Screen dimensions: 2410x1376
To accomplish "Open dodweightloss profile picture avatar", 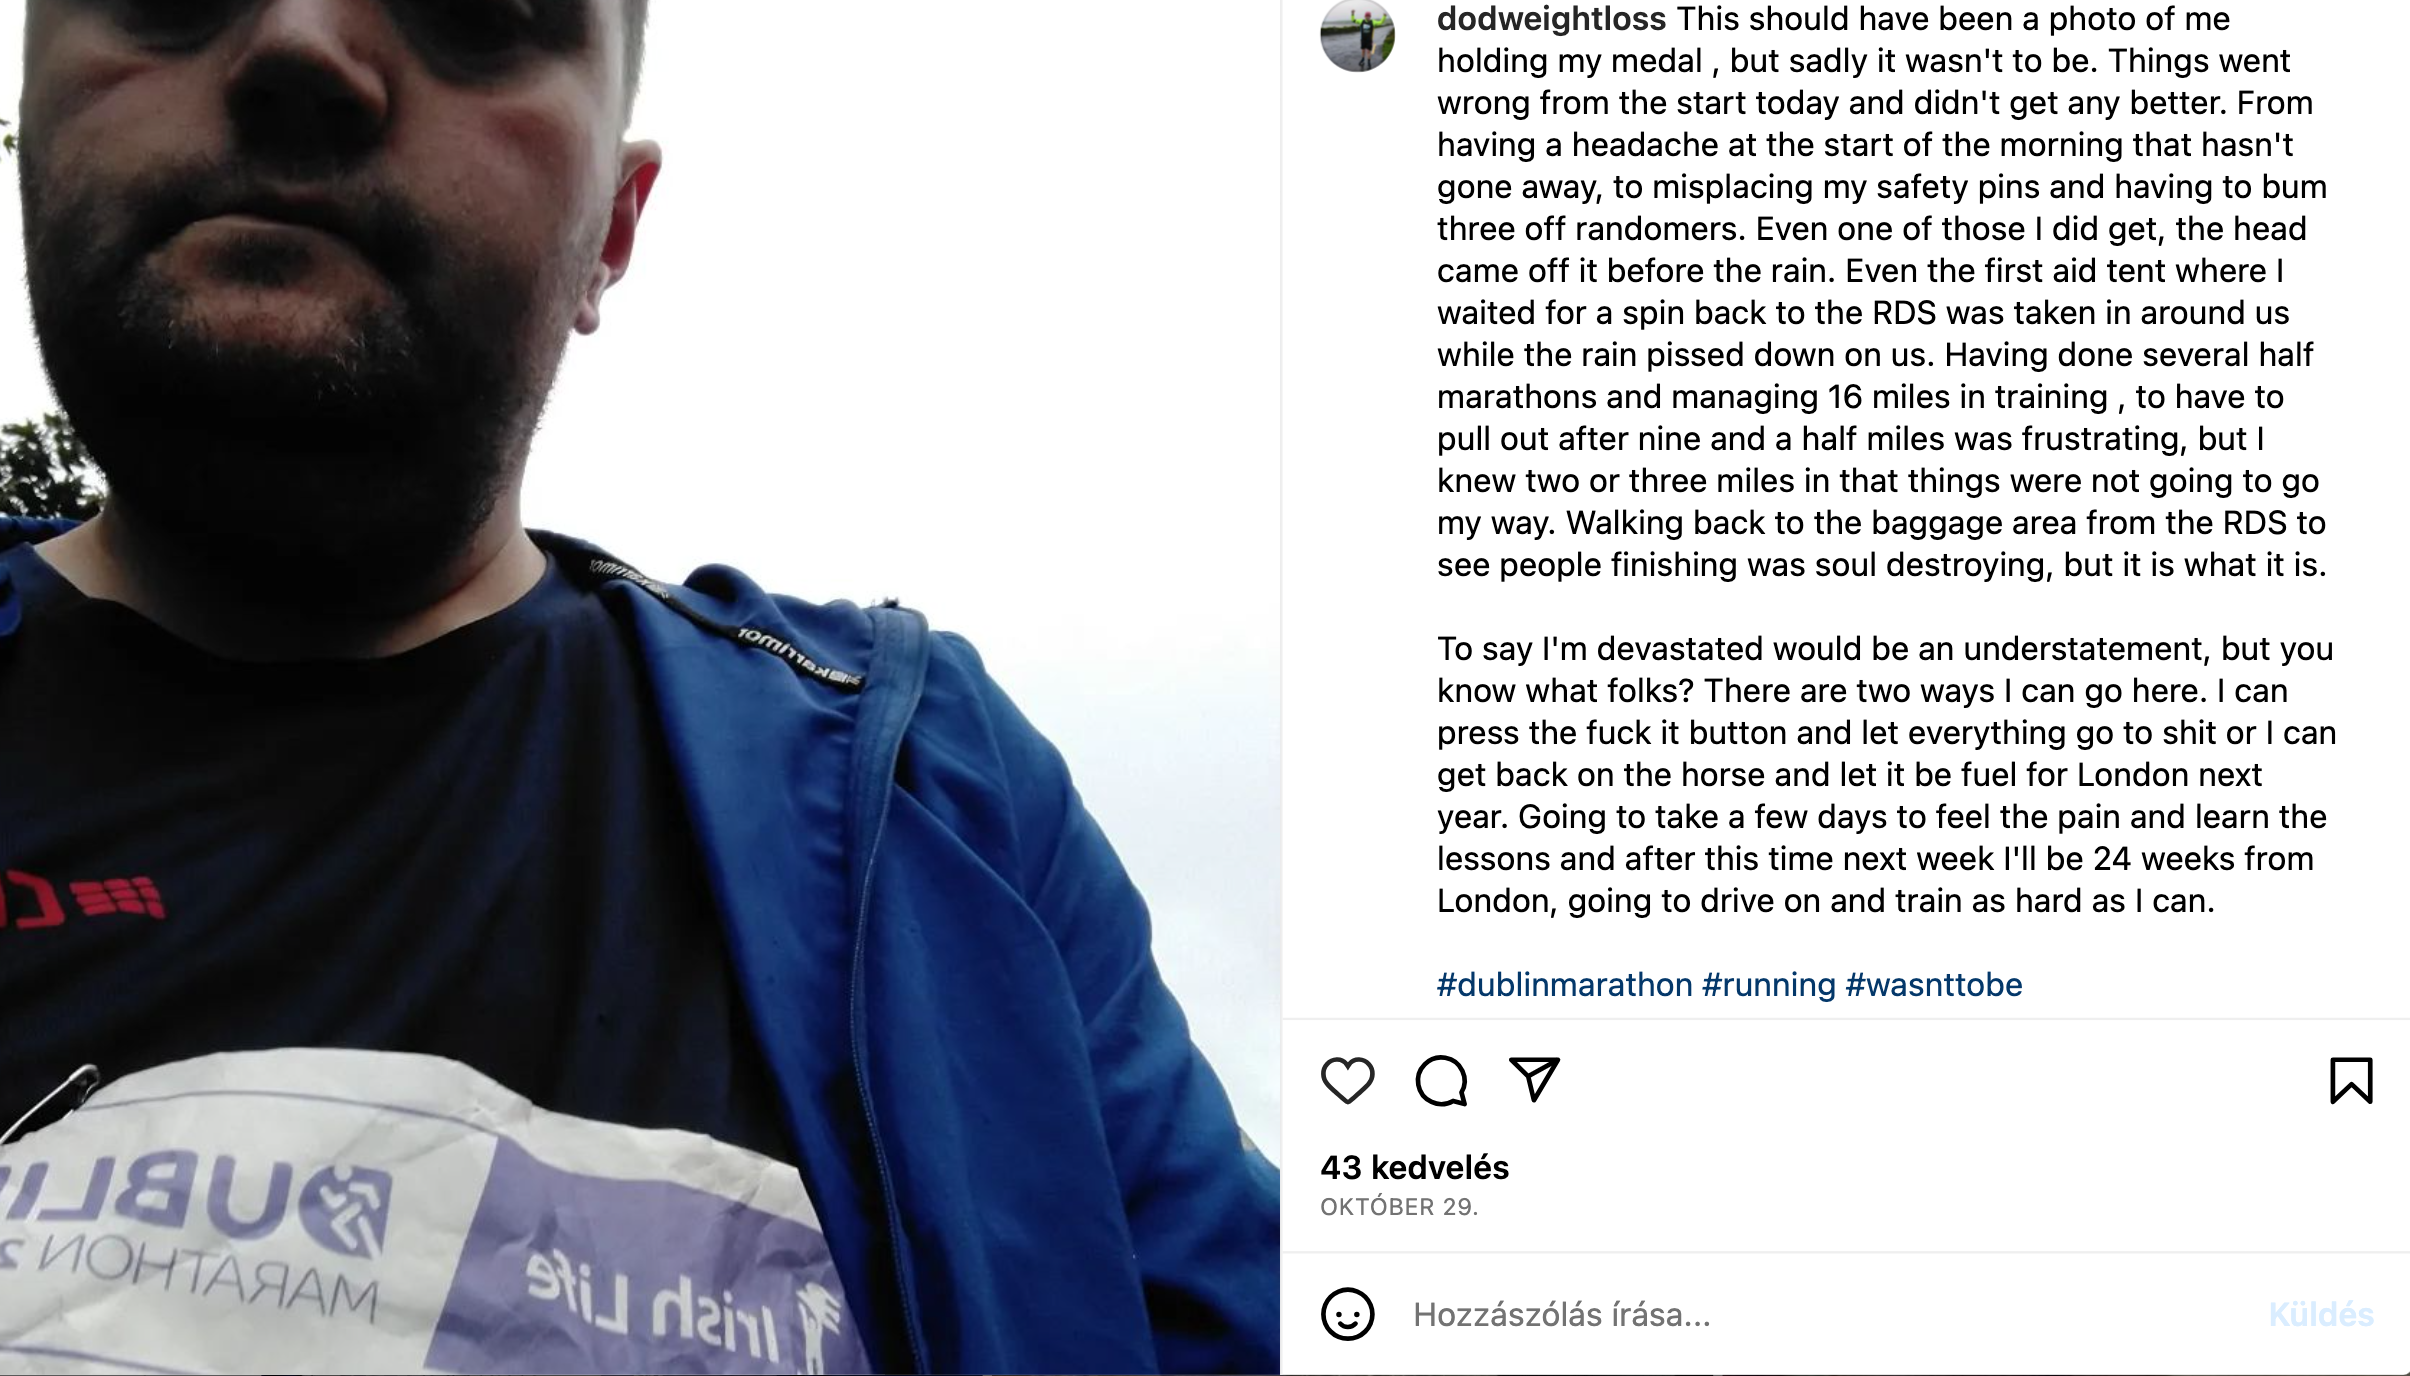I will [x=1357, y=35].
